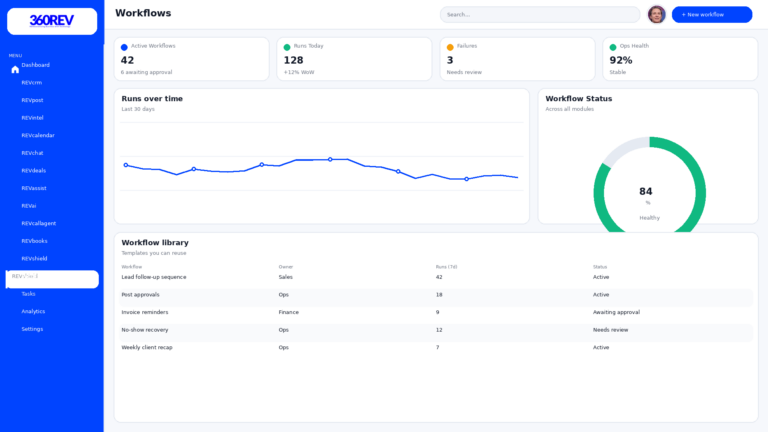Sort the table by Runs column header
This screenshot has width=768, height=432.
click(x=446, y=267)
